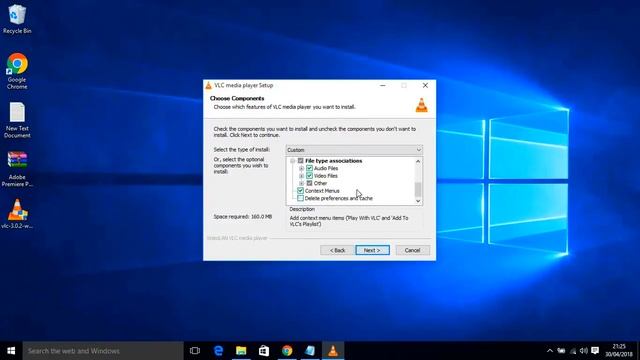This screenshot has height=360, width=640.
Task: Open the Store taskbar icon
Action: [264, 351]
